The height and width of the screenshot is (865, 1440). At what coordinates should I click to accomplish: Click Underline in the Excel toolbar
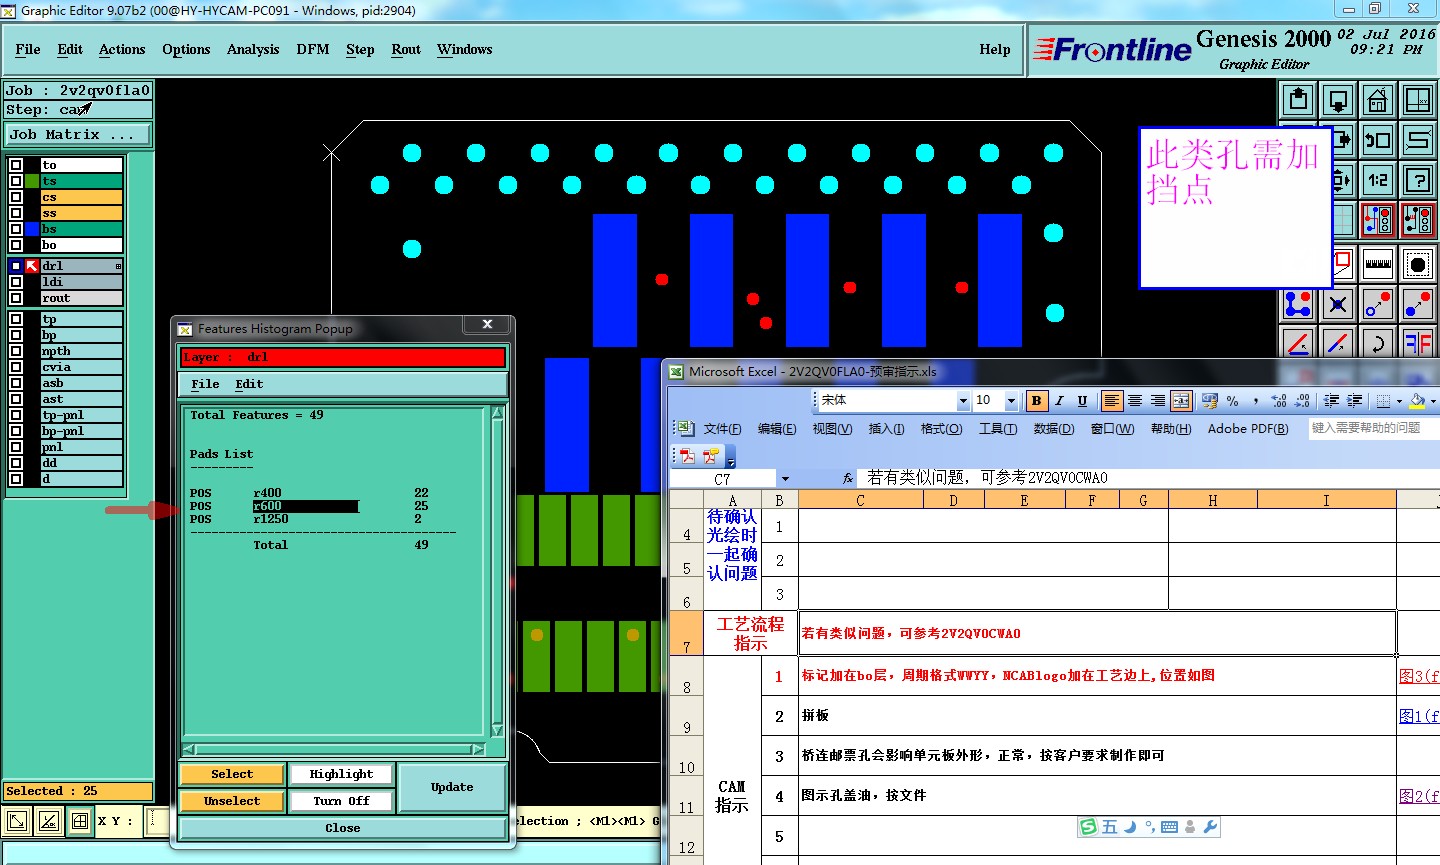click(1082, 401)
